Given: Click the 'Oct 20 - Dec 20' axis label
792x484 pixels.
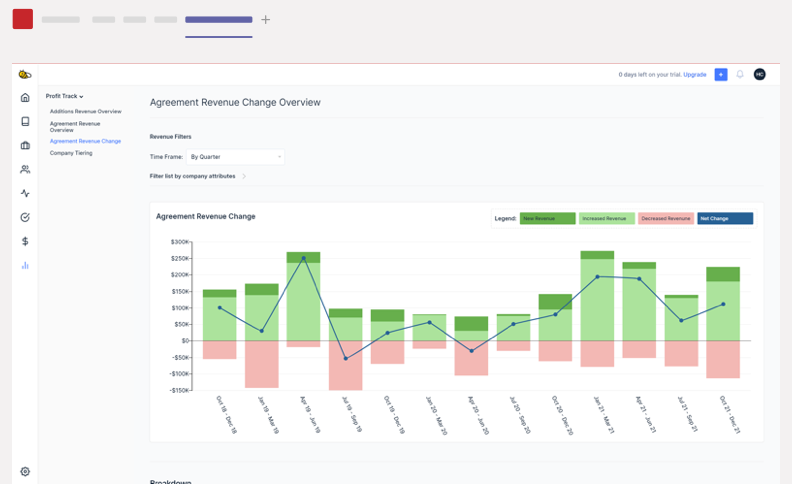Looking at the screenshot, I should click(x=562, y=415).
